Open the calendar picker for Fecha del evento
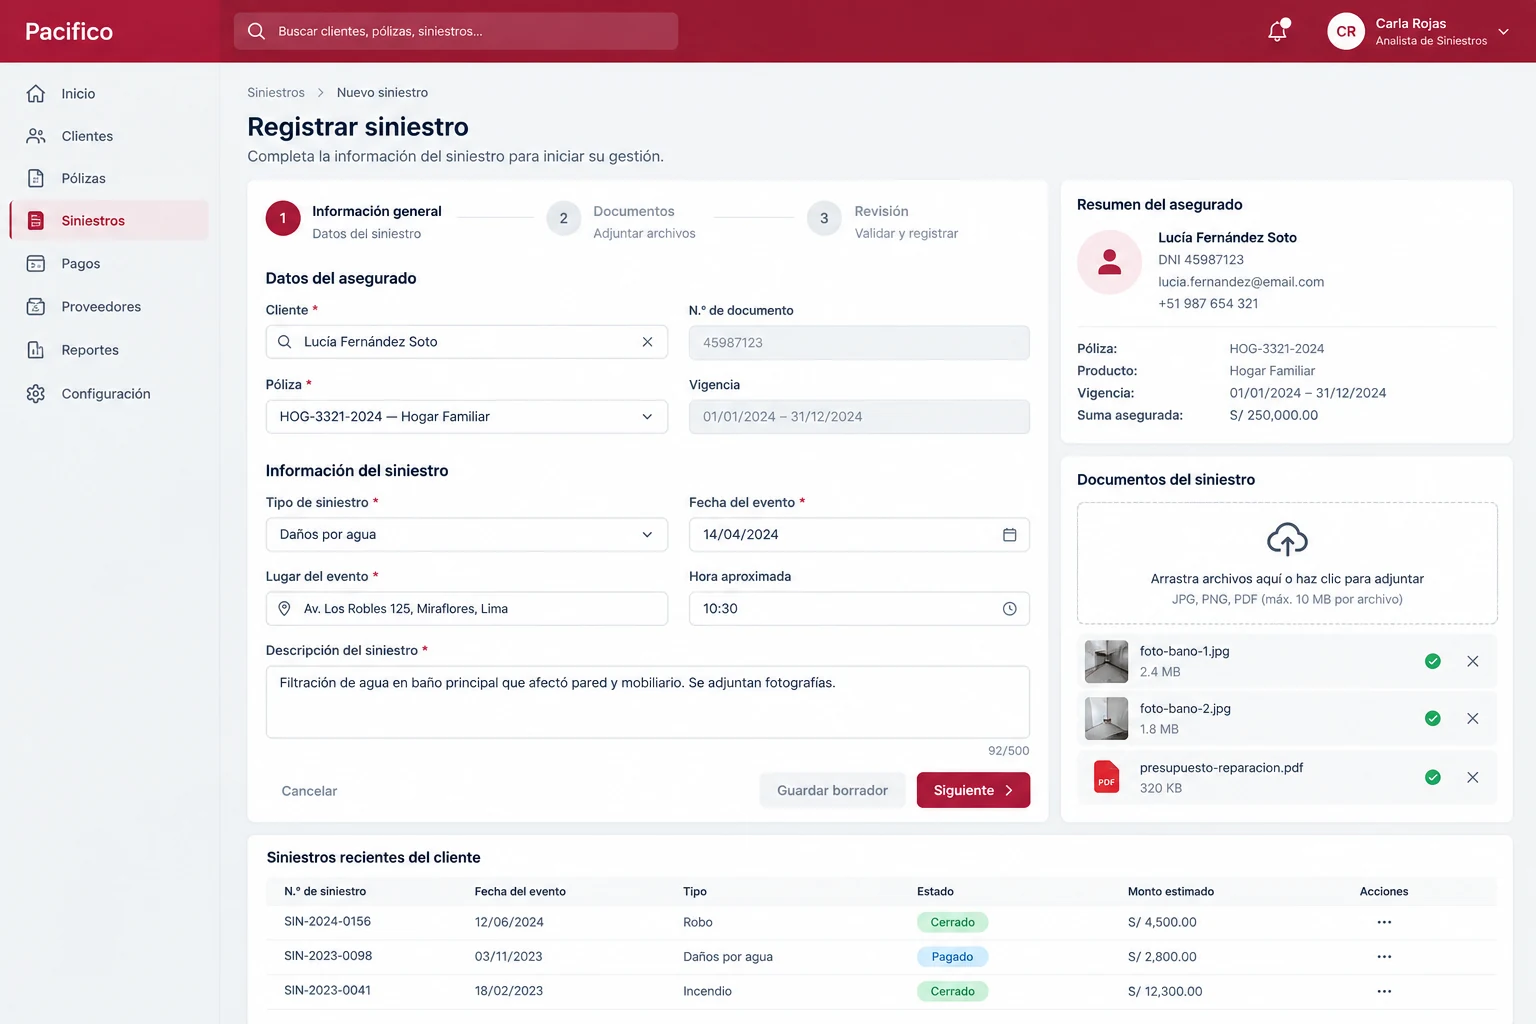The width and height of the screenshot is (1536, 1024). tap(1009, 535)
